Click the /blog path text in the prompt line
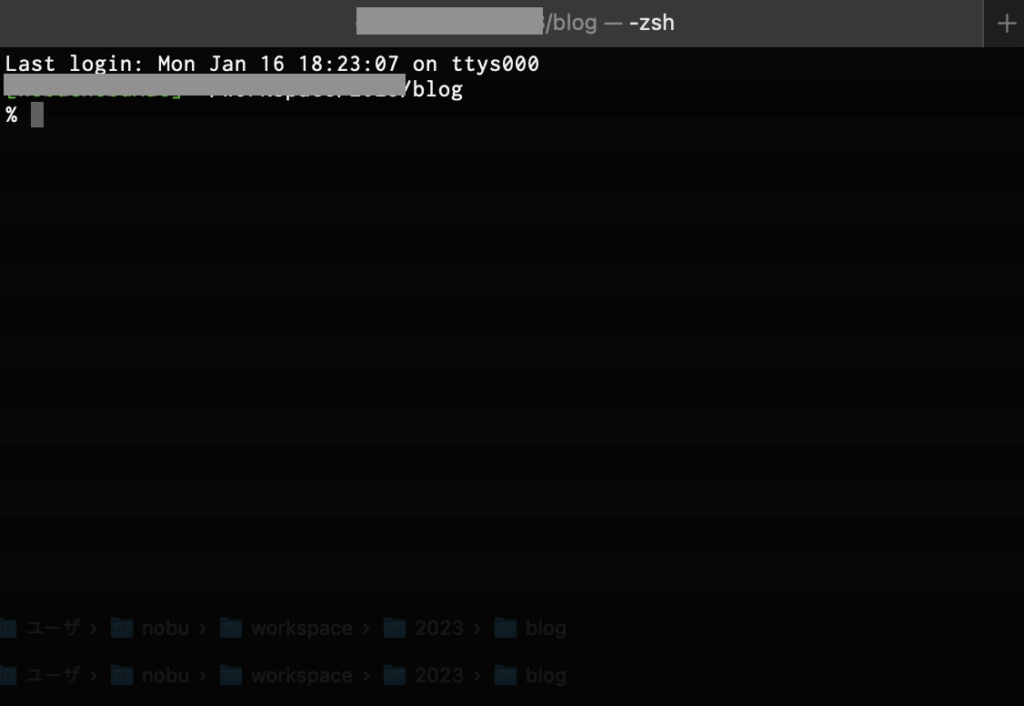Viewport: 1024px width, 706px height. coord(435,90)
